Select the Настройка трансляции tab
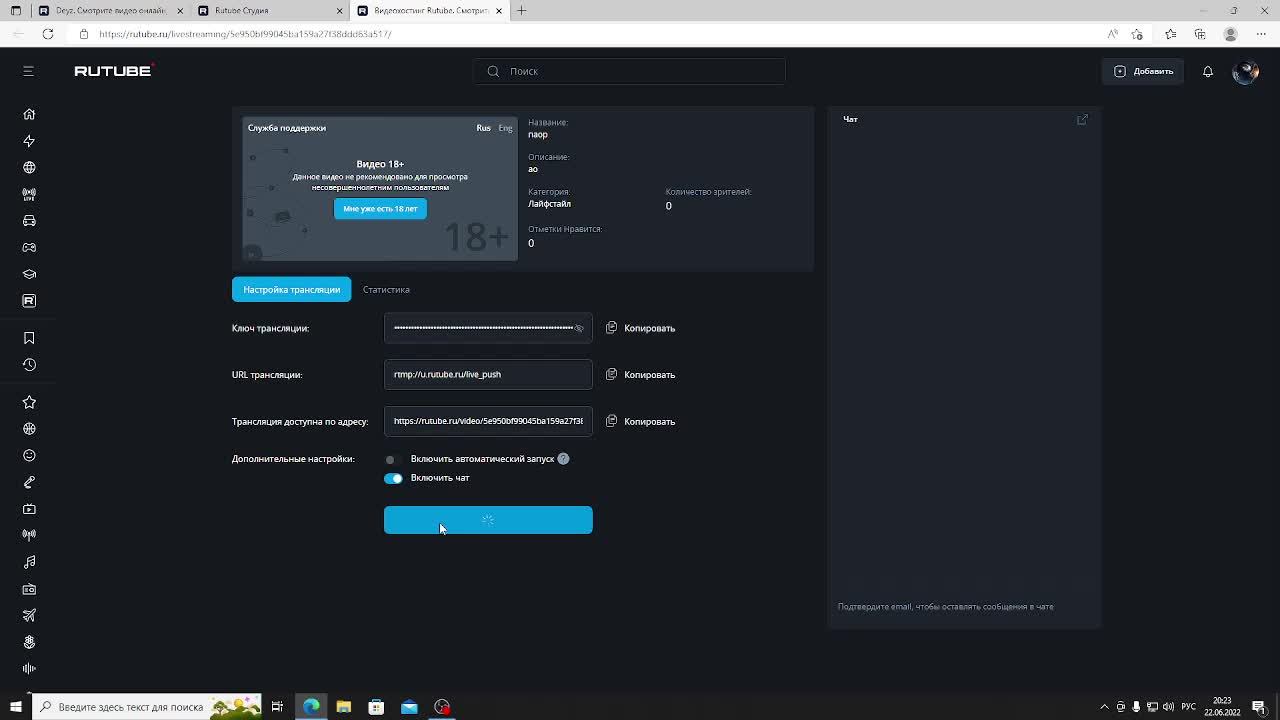Viewport: 1280px width, 720px height. pyautogui.click(x=291, y=290)
